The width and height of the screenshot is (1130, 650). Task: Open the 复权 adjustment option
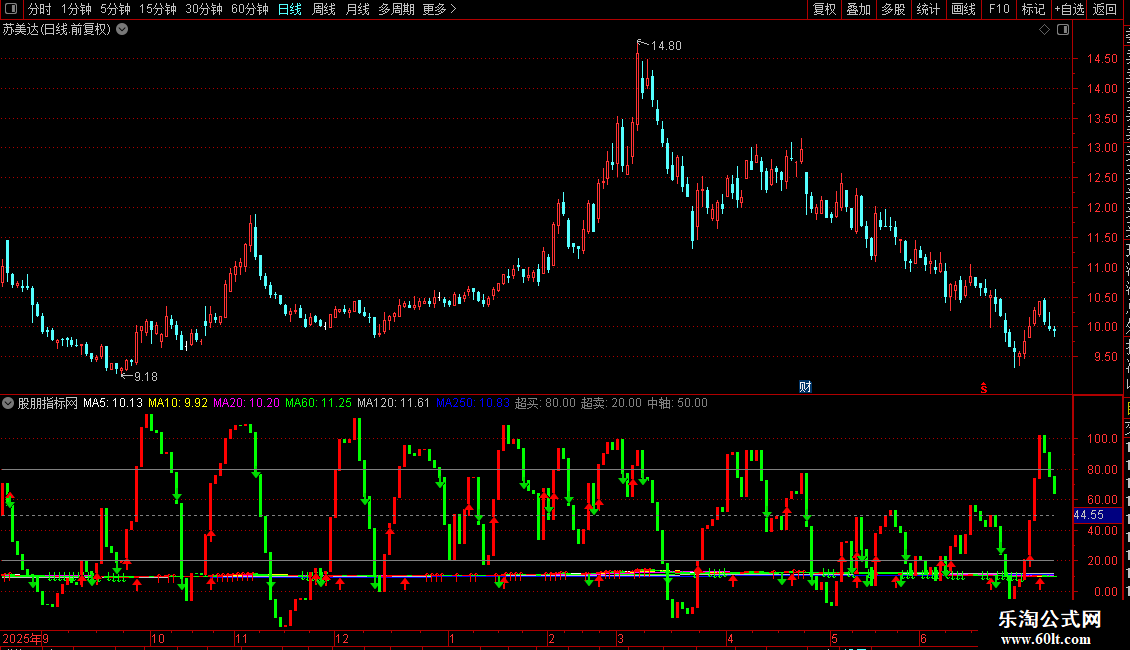(824, 9)
